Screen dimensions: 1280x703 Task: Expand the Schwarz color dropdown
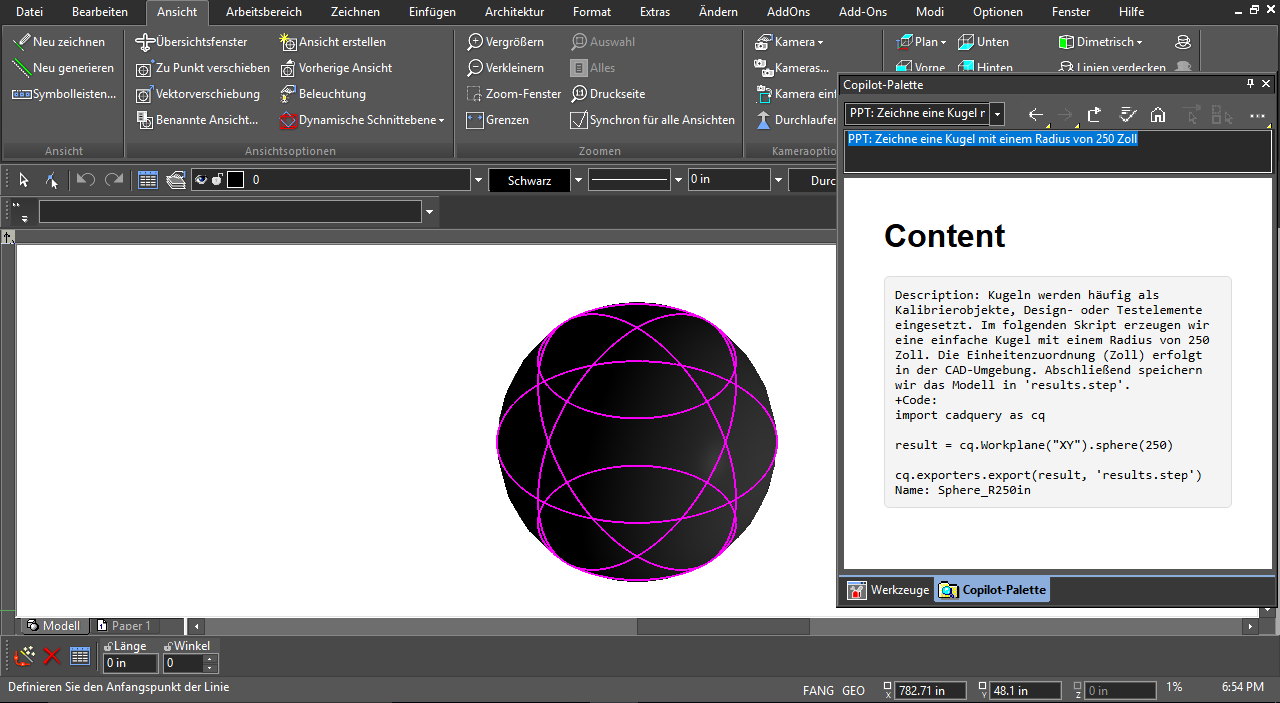(577, 180)
